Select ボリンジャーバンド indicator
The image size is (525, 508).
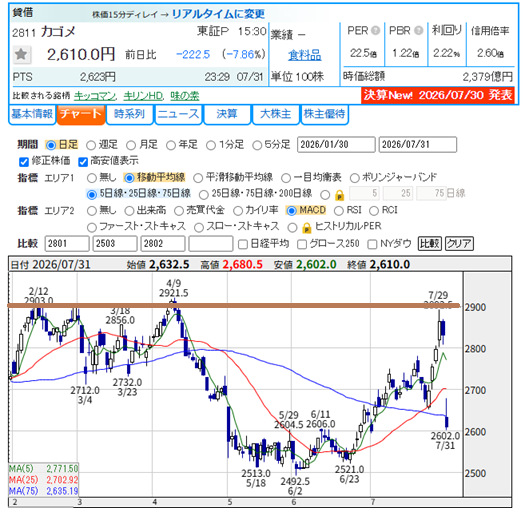click(x=355, y=178)
